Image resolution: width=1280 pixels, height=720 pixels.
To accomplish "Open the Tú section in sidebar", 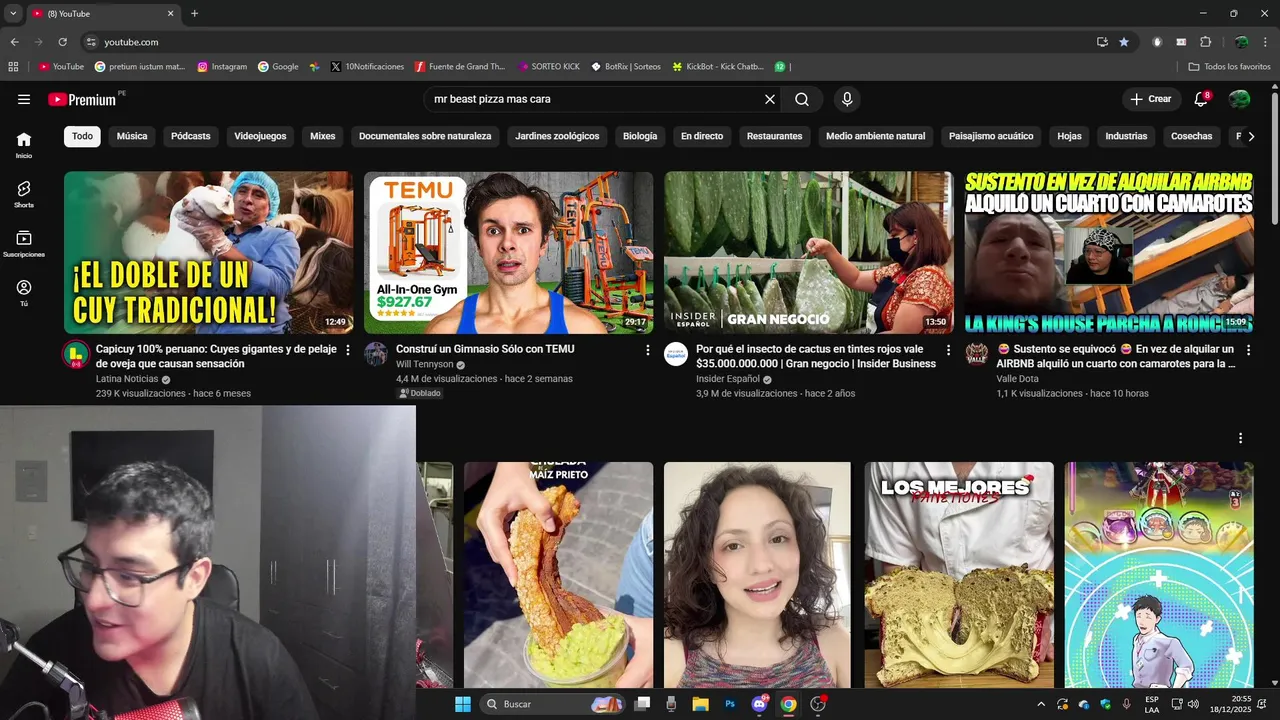I will pos(24,293).
